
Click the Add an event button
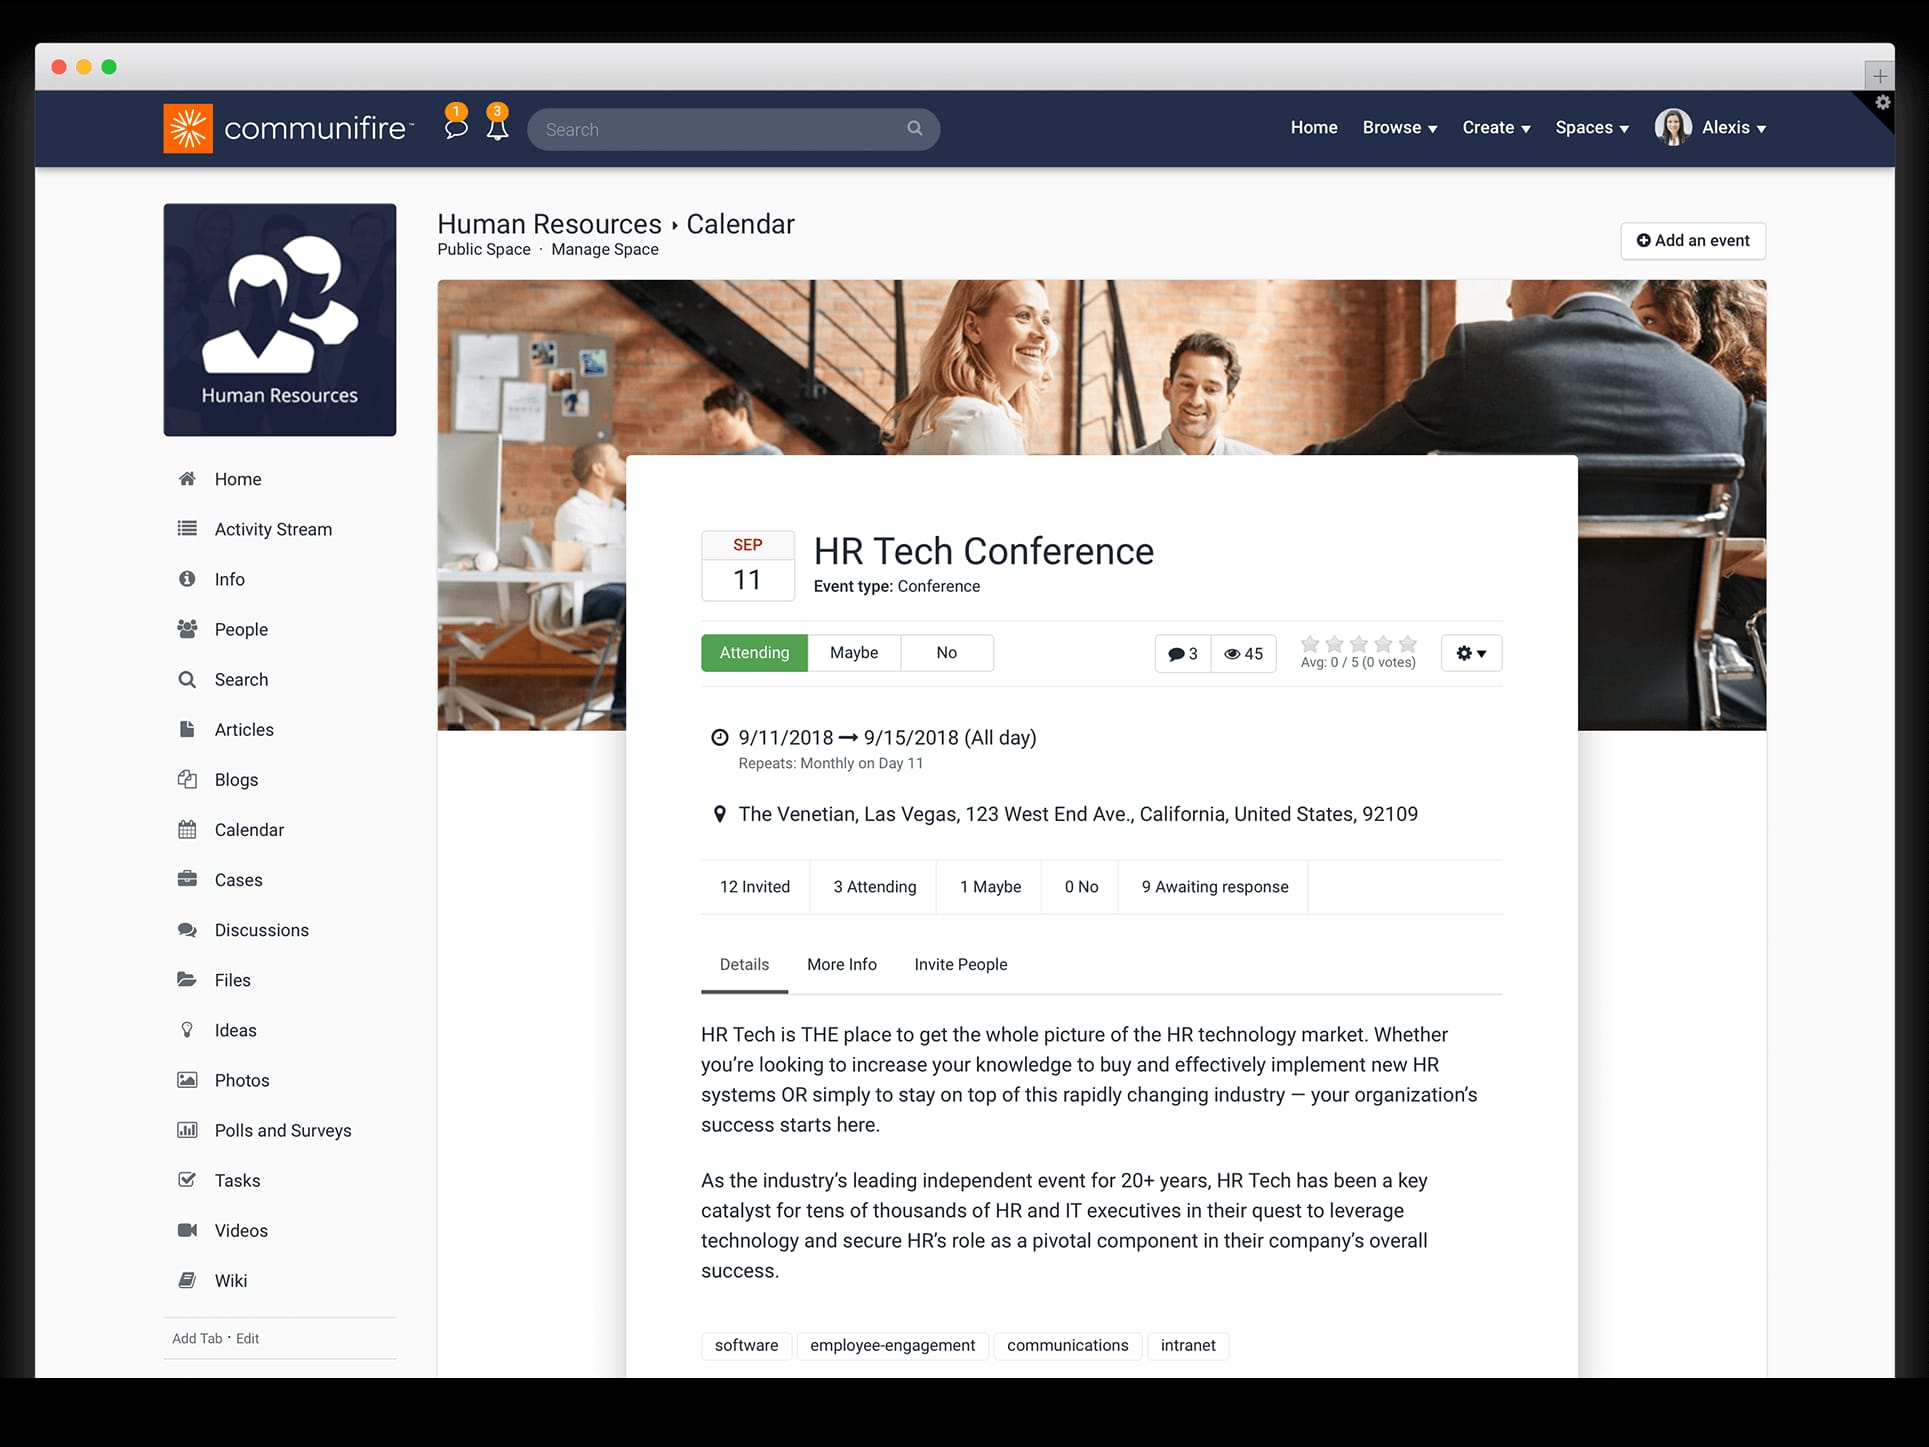(x=1691, y=240)
